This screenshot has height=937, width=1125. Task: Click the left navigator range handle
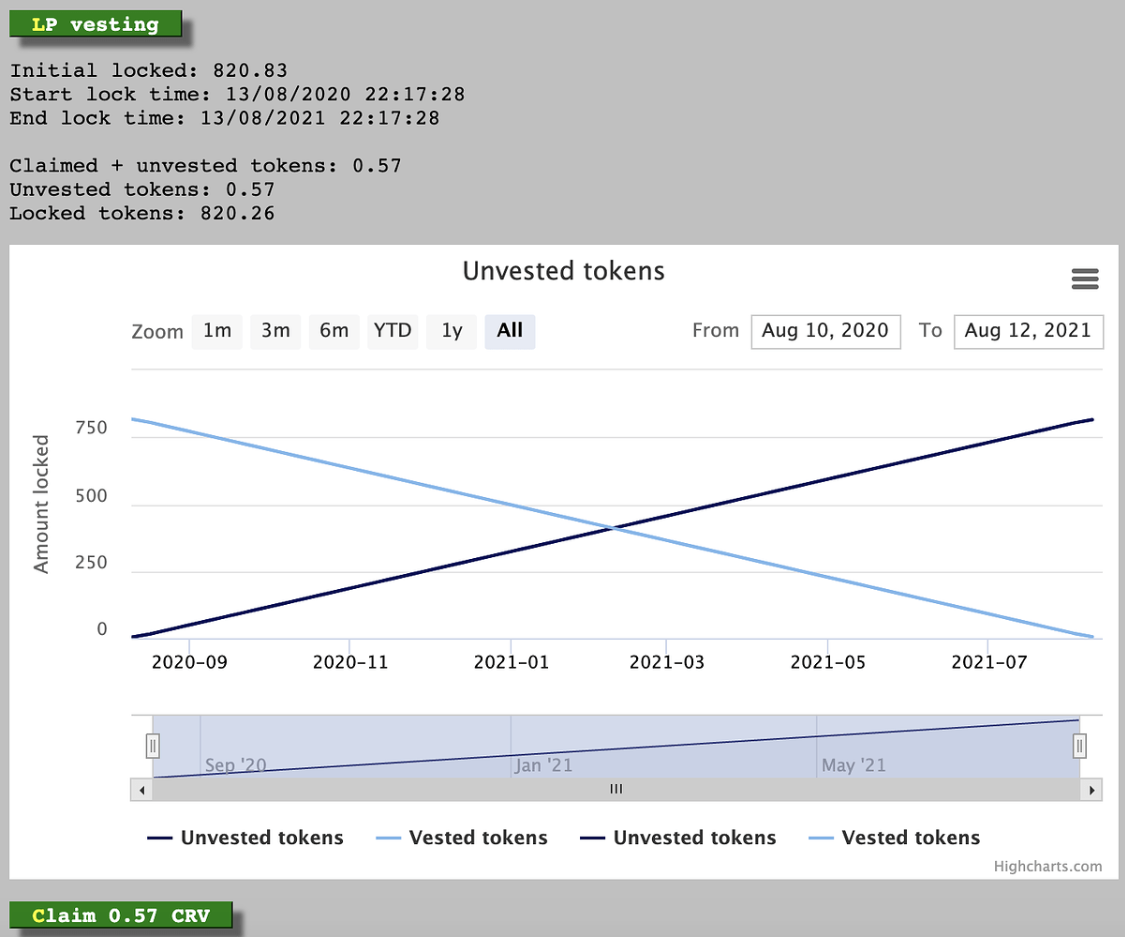pos(153,746)
